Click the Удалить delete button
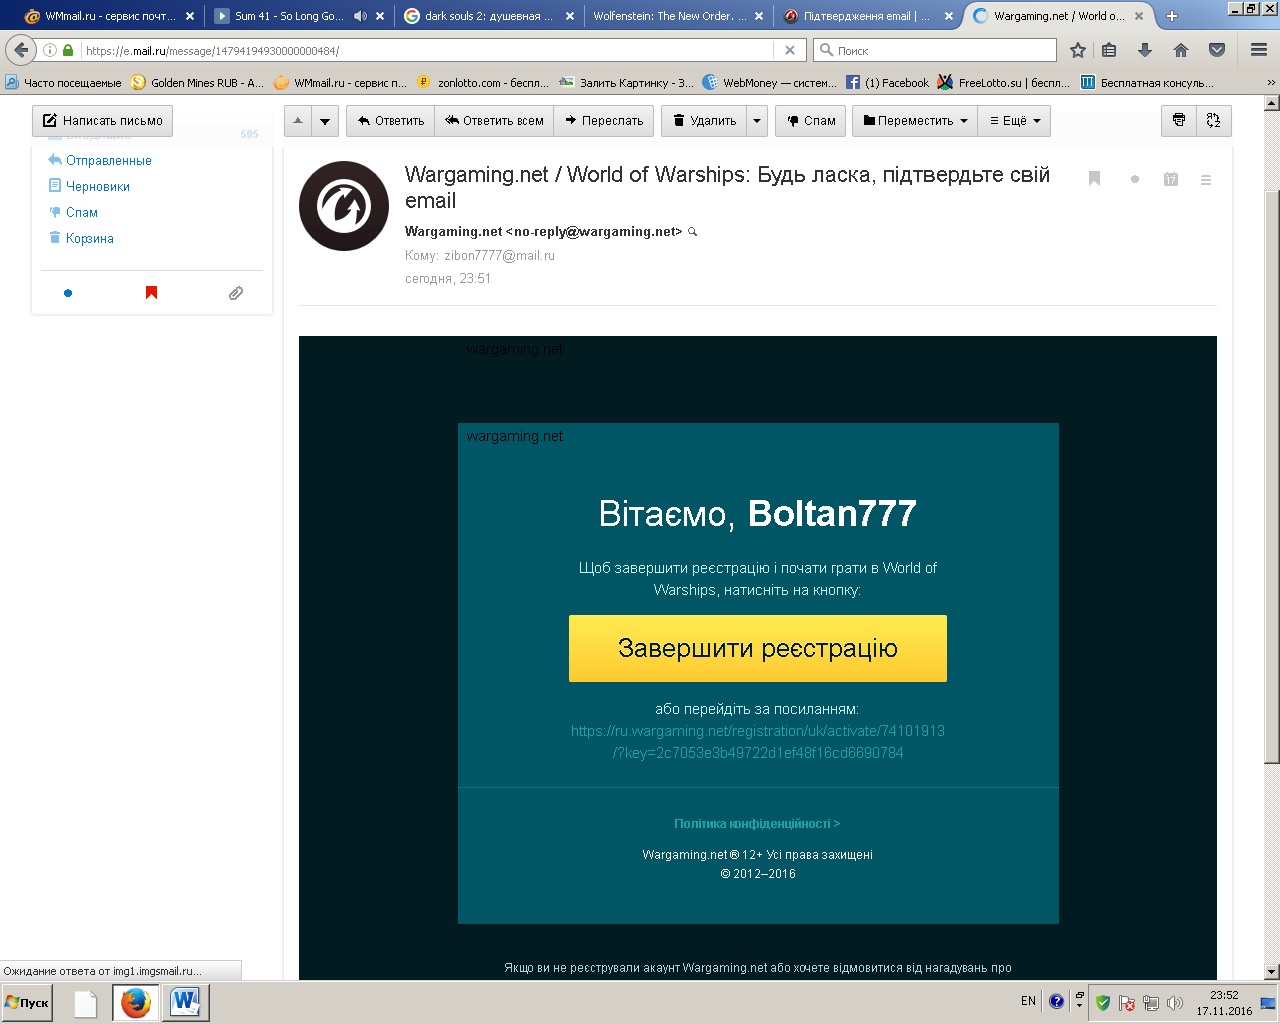The image size is (1280, 1024). point(704,120)
